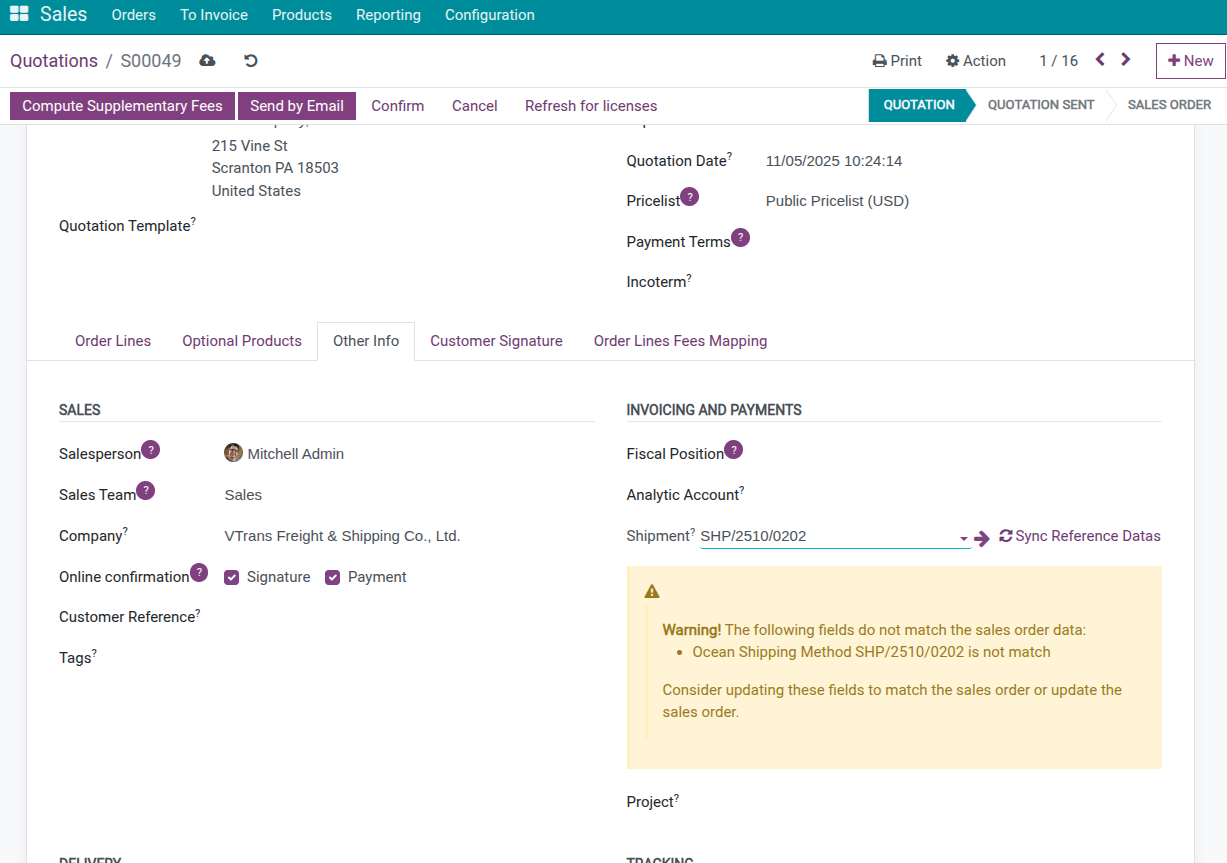The height and width of the screenshot is (863, 1227).
Task: Open the Action dropdown menu
Action: click(x=976, y=61)
